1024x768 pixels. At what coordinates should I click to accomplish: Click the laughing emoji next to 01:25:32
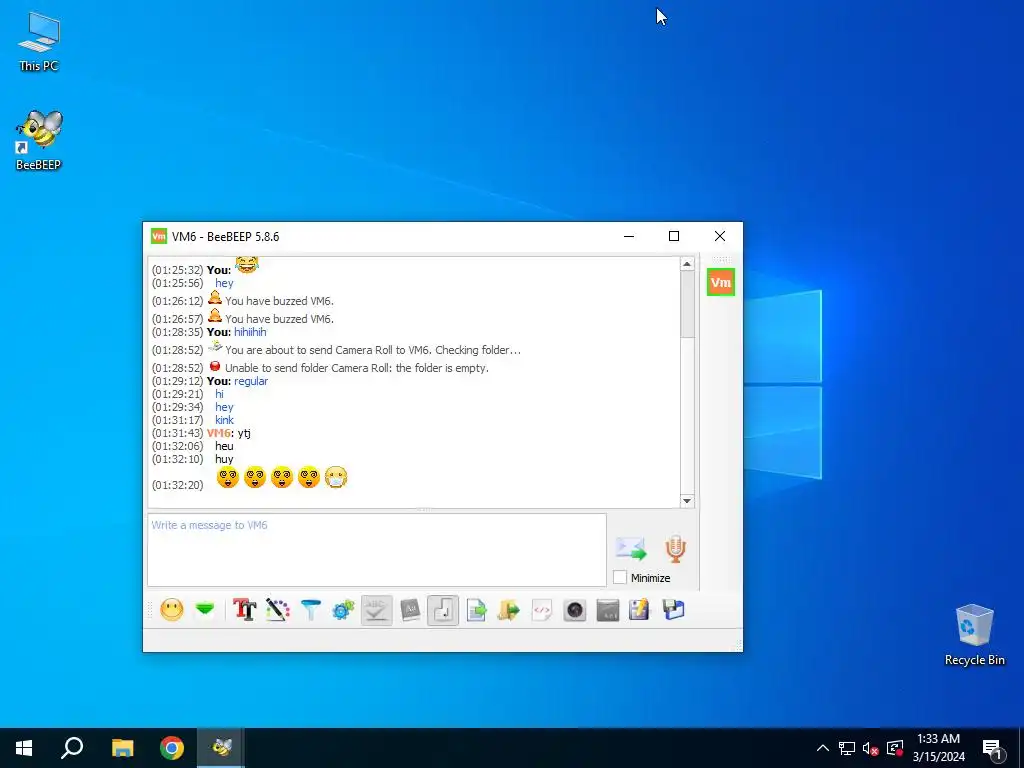pyautogui.click(x=246, y=264)
